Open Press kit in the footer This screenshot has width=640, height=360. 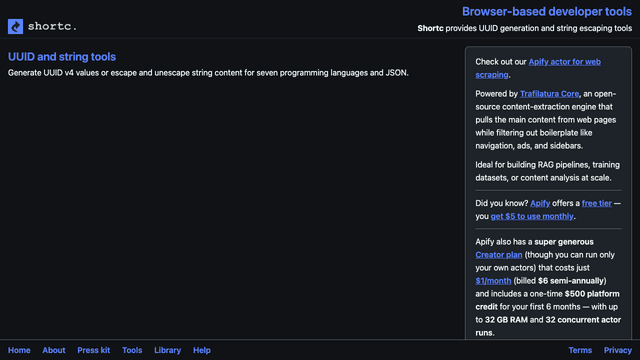coord(93,350)
